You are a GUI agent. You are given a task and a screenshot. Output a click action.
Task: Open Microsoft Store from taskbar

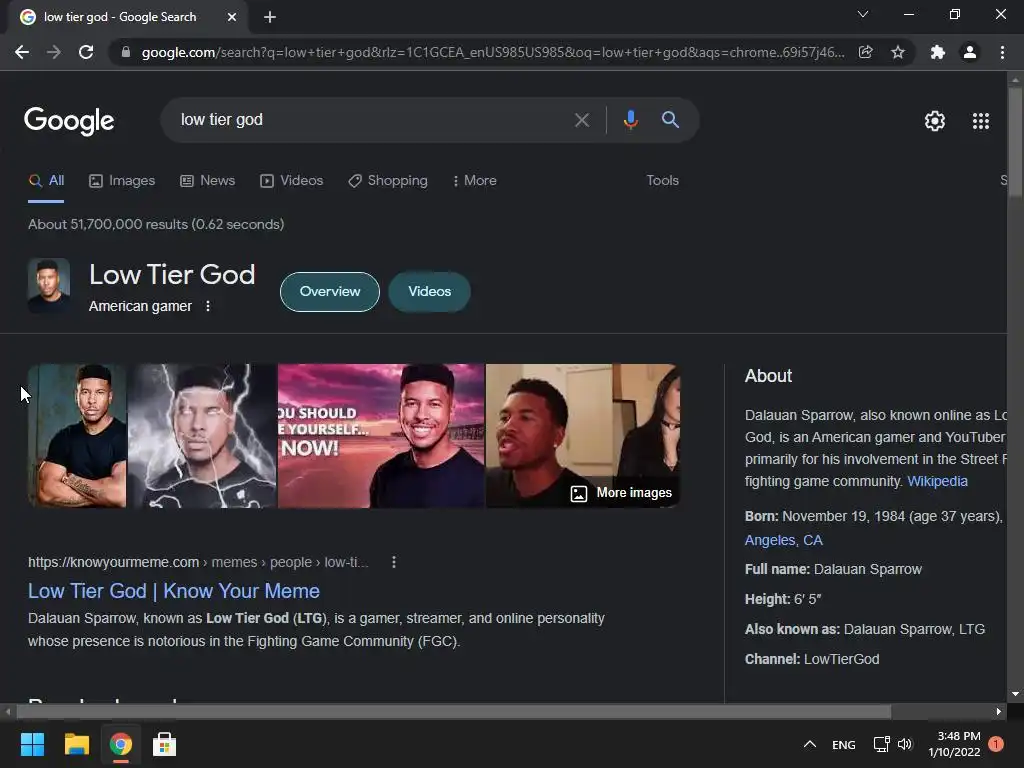click(x=165, y=744)
